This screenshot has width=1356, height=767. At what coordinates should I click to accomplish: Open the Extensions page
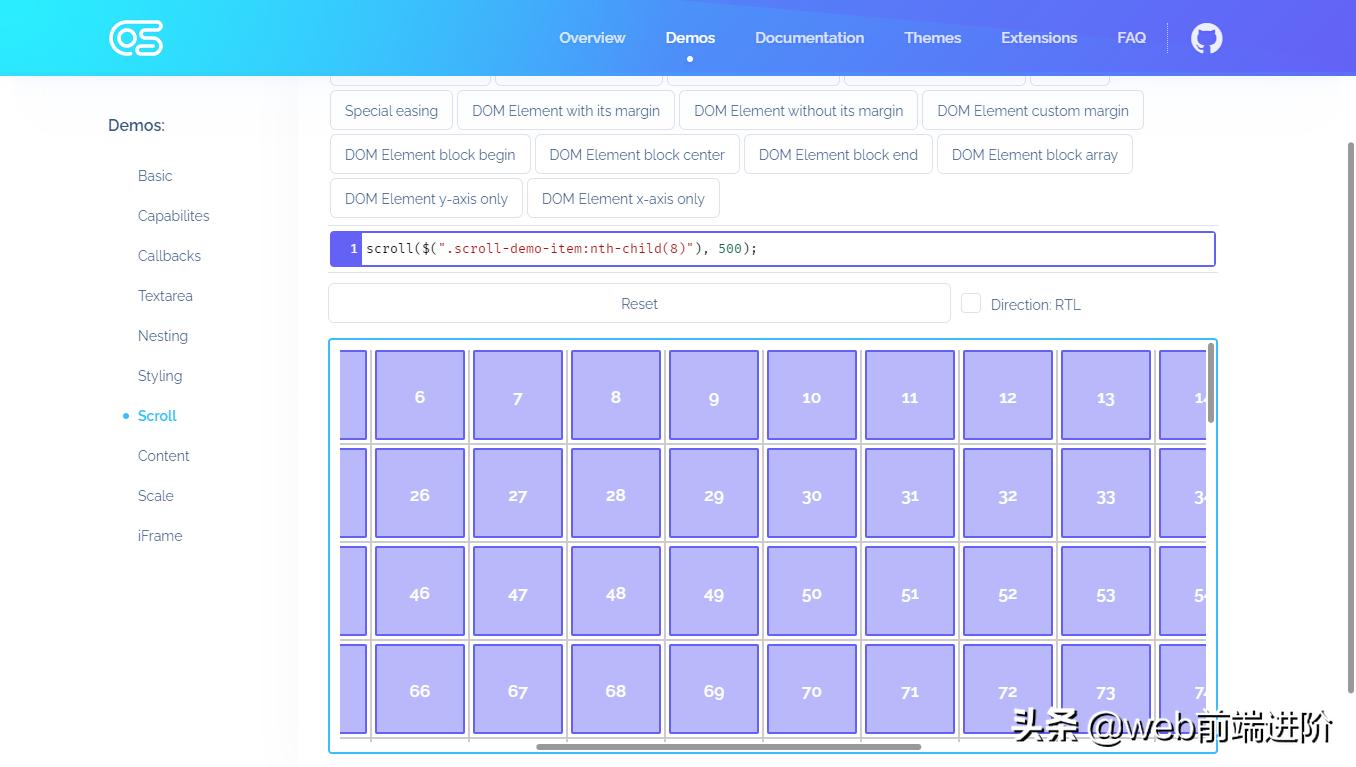click(x=1038, y=38)
